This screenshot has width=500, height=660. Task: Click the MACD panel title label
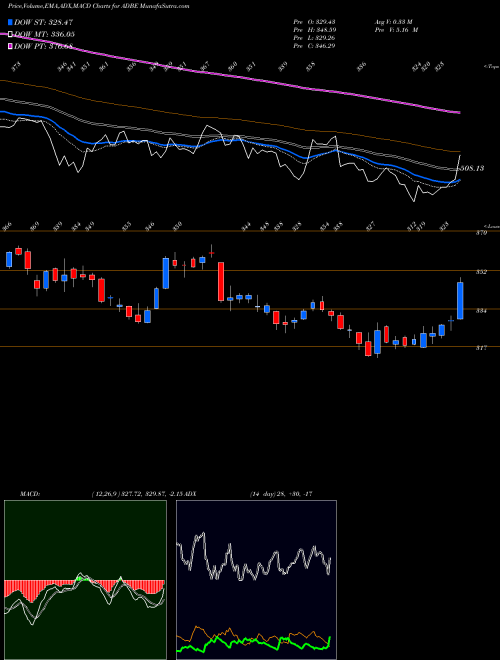coord(29,494)
